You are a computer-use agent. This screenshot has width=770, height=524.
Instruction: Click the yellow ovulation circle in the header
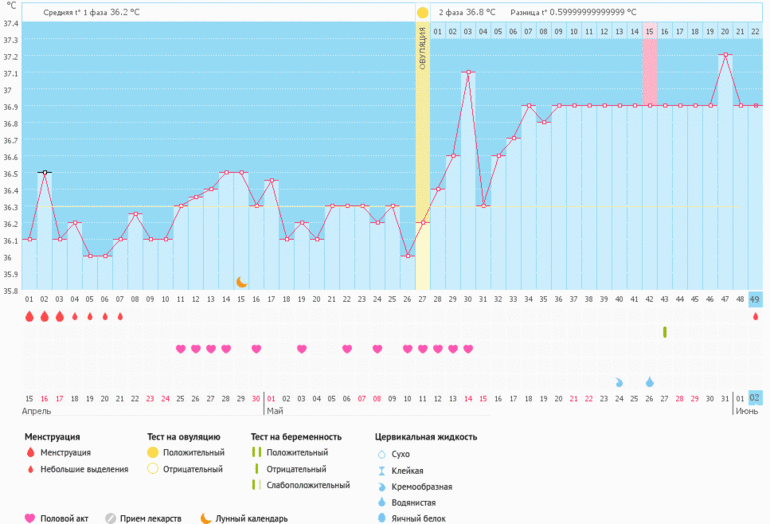pos(422,13)
